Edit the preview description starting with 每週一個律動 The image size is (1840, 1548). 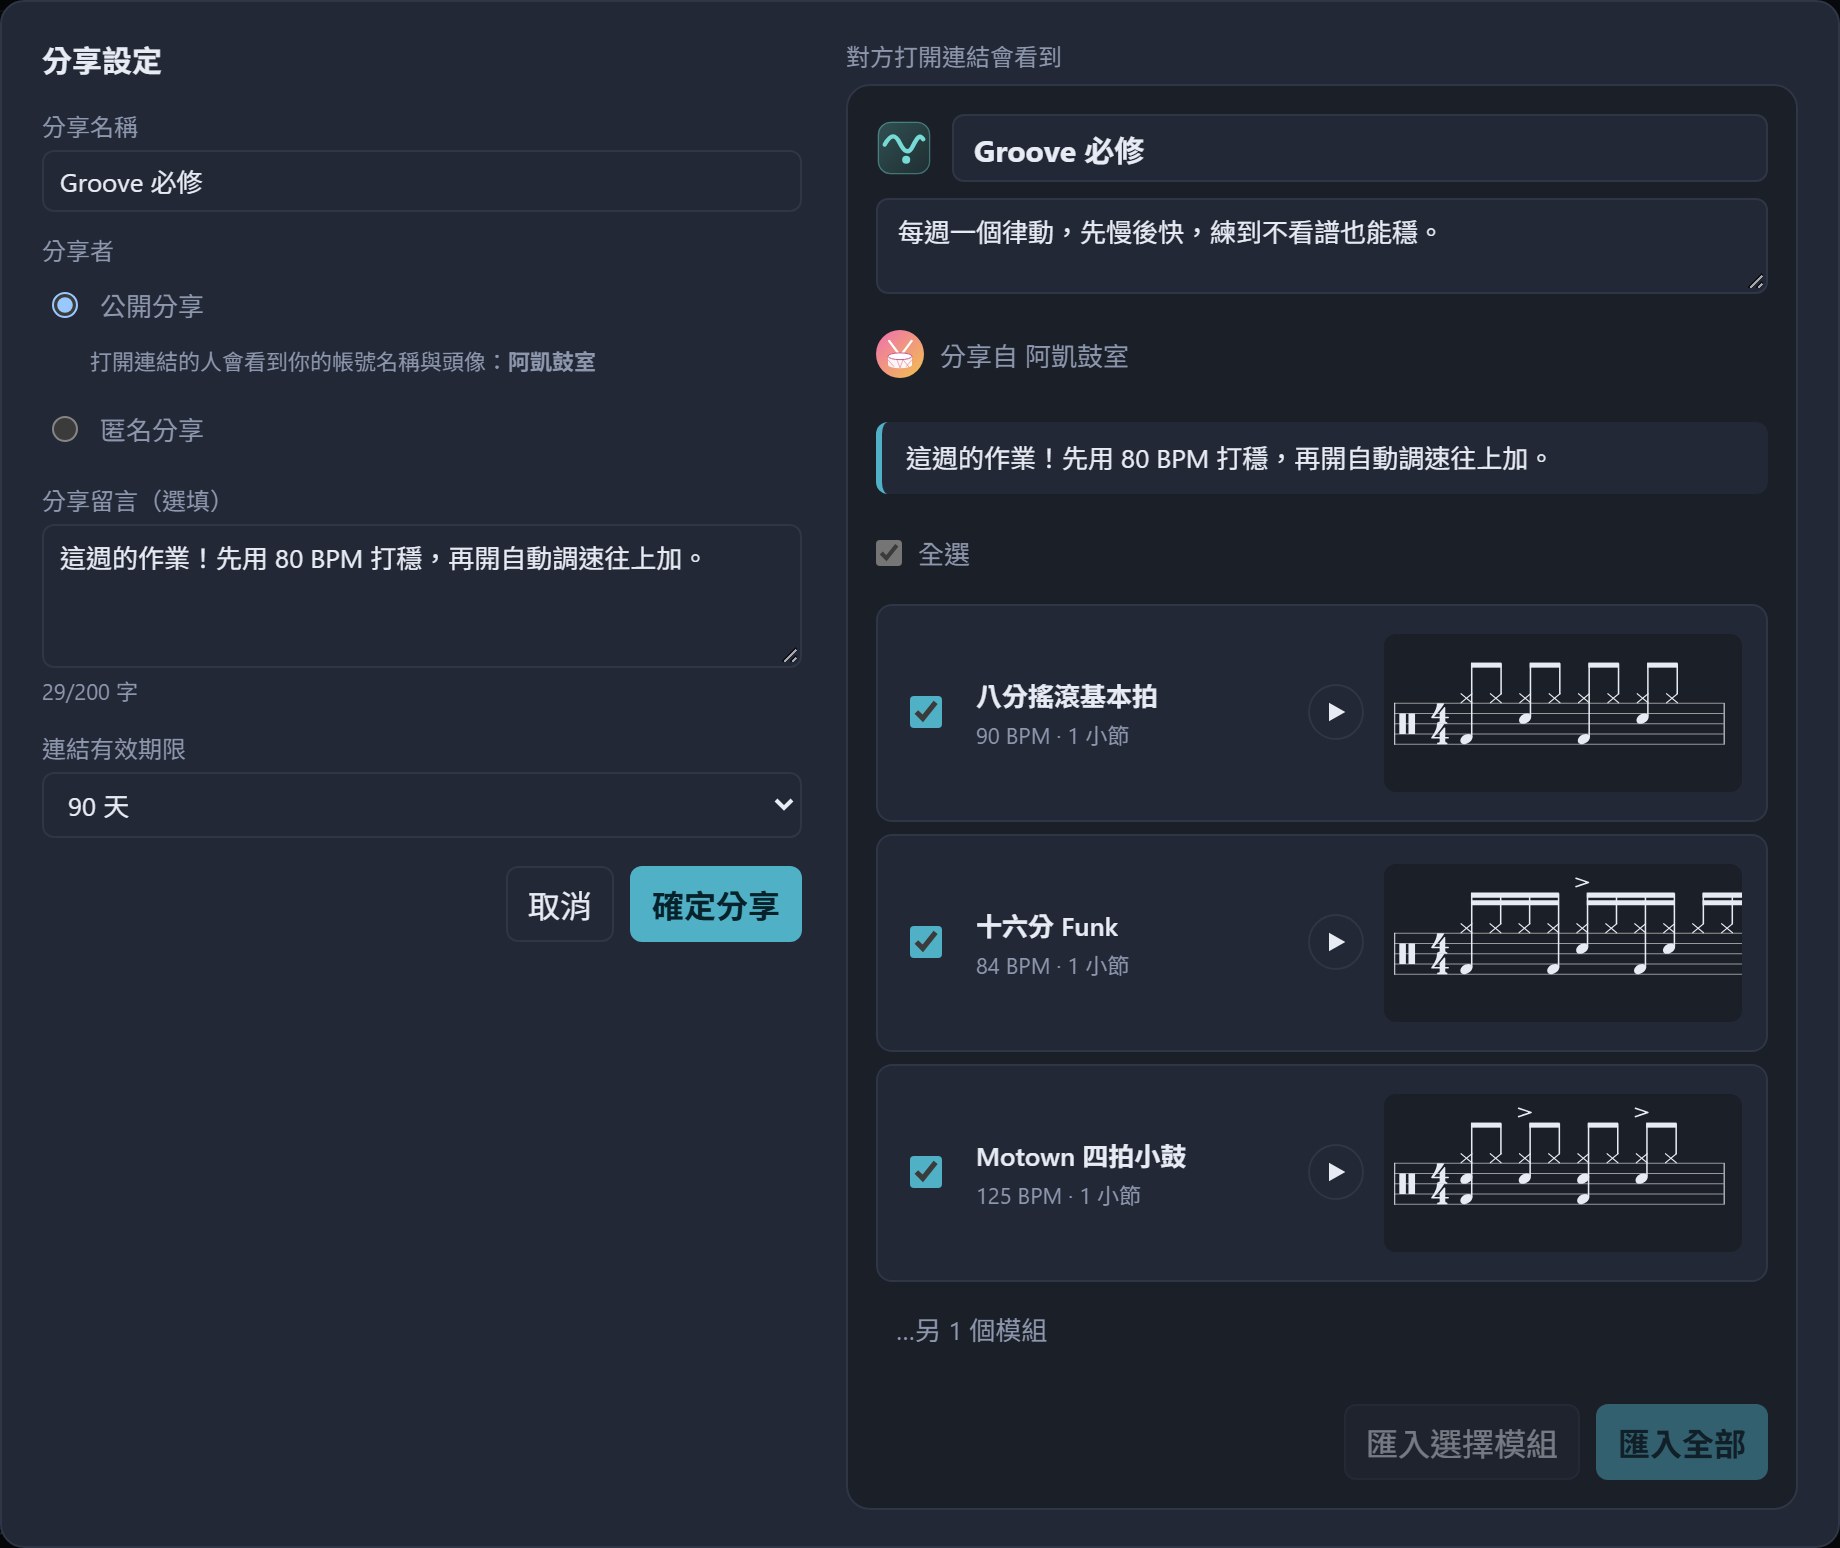[1322, 246]
